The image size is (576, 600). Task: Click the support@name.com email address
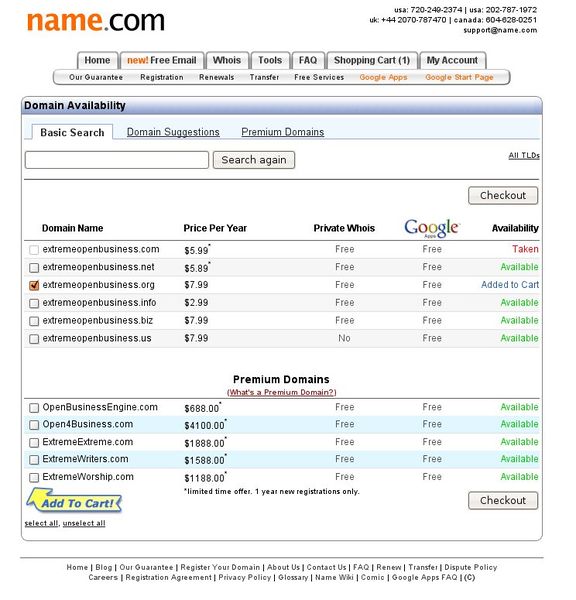coord(500,30)
